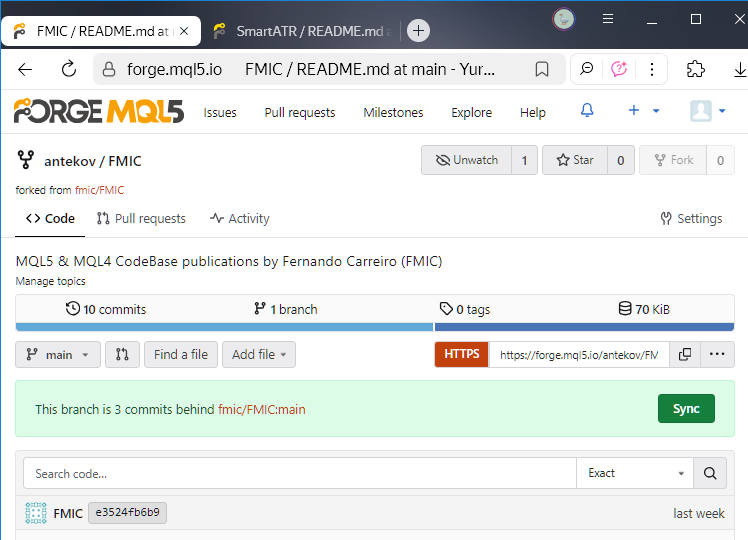Open the fmic/FMIC:main upstream link

261,409
